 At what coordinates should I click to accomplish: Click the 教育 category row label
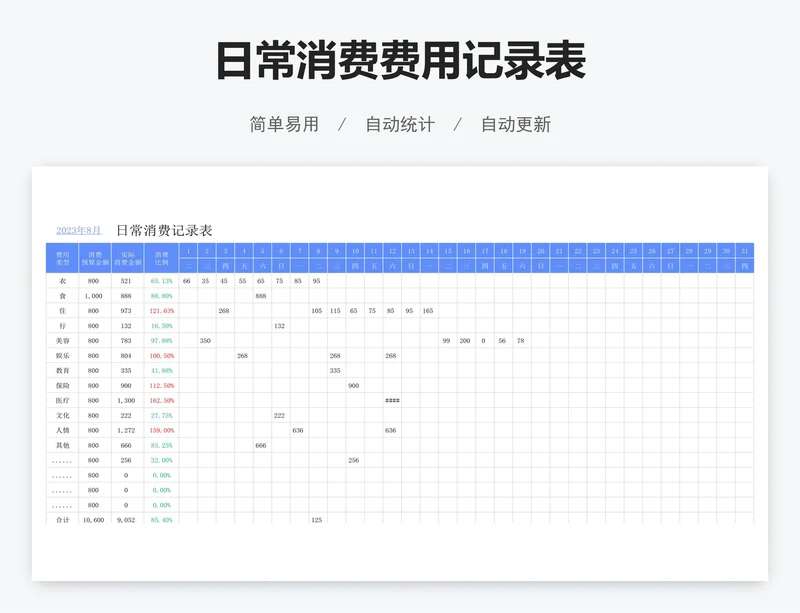(62, 371)
